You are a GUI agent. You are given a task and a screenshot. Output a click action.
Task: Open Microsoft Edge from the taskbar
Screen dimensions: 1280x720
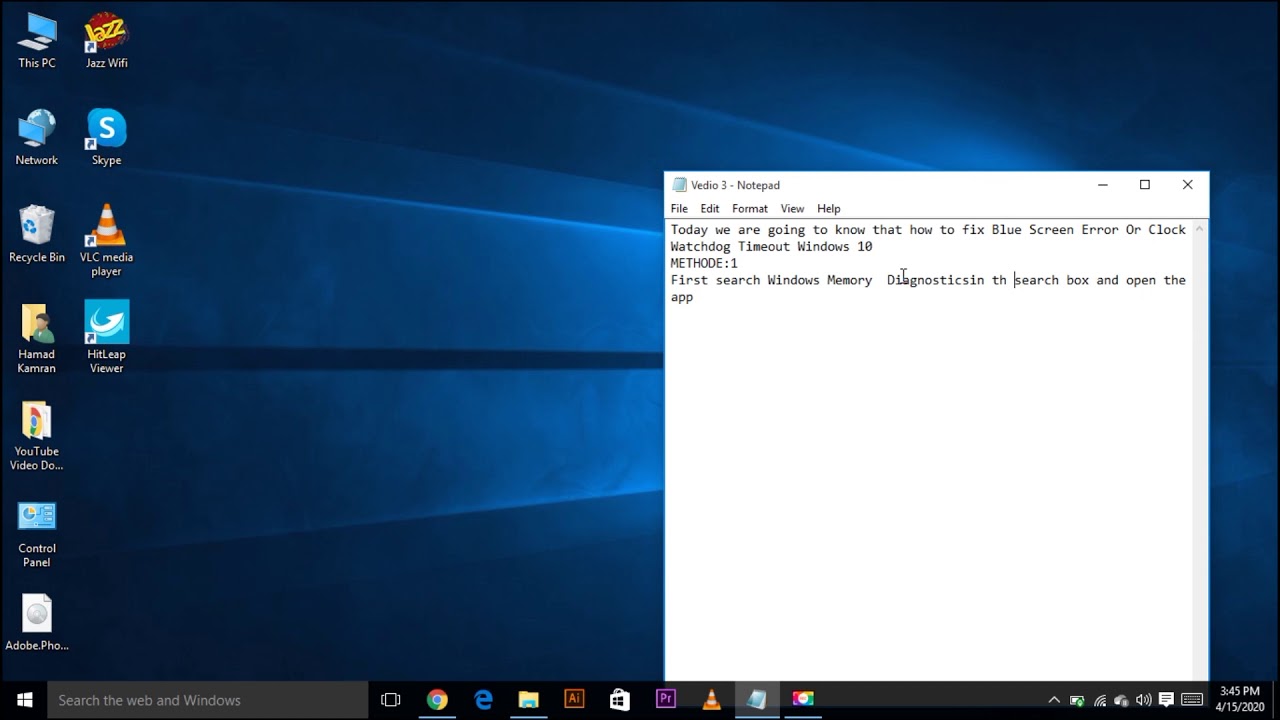tap(483, 700)
